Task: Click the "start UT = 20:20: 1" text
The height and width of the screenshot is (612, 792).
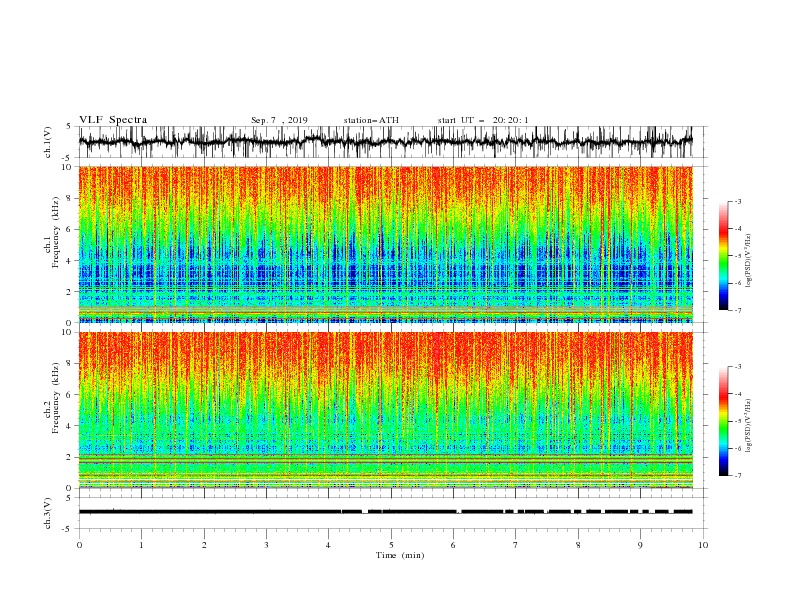Action: coord(483,120)
